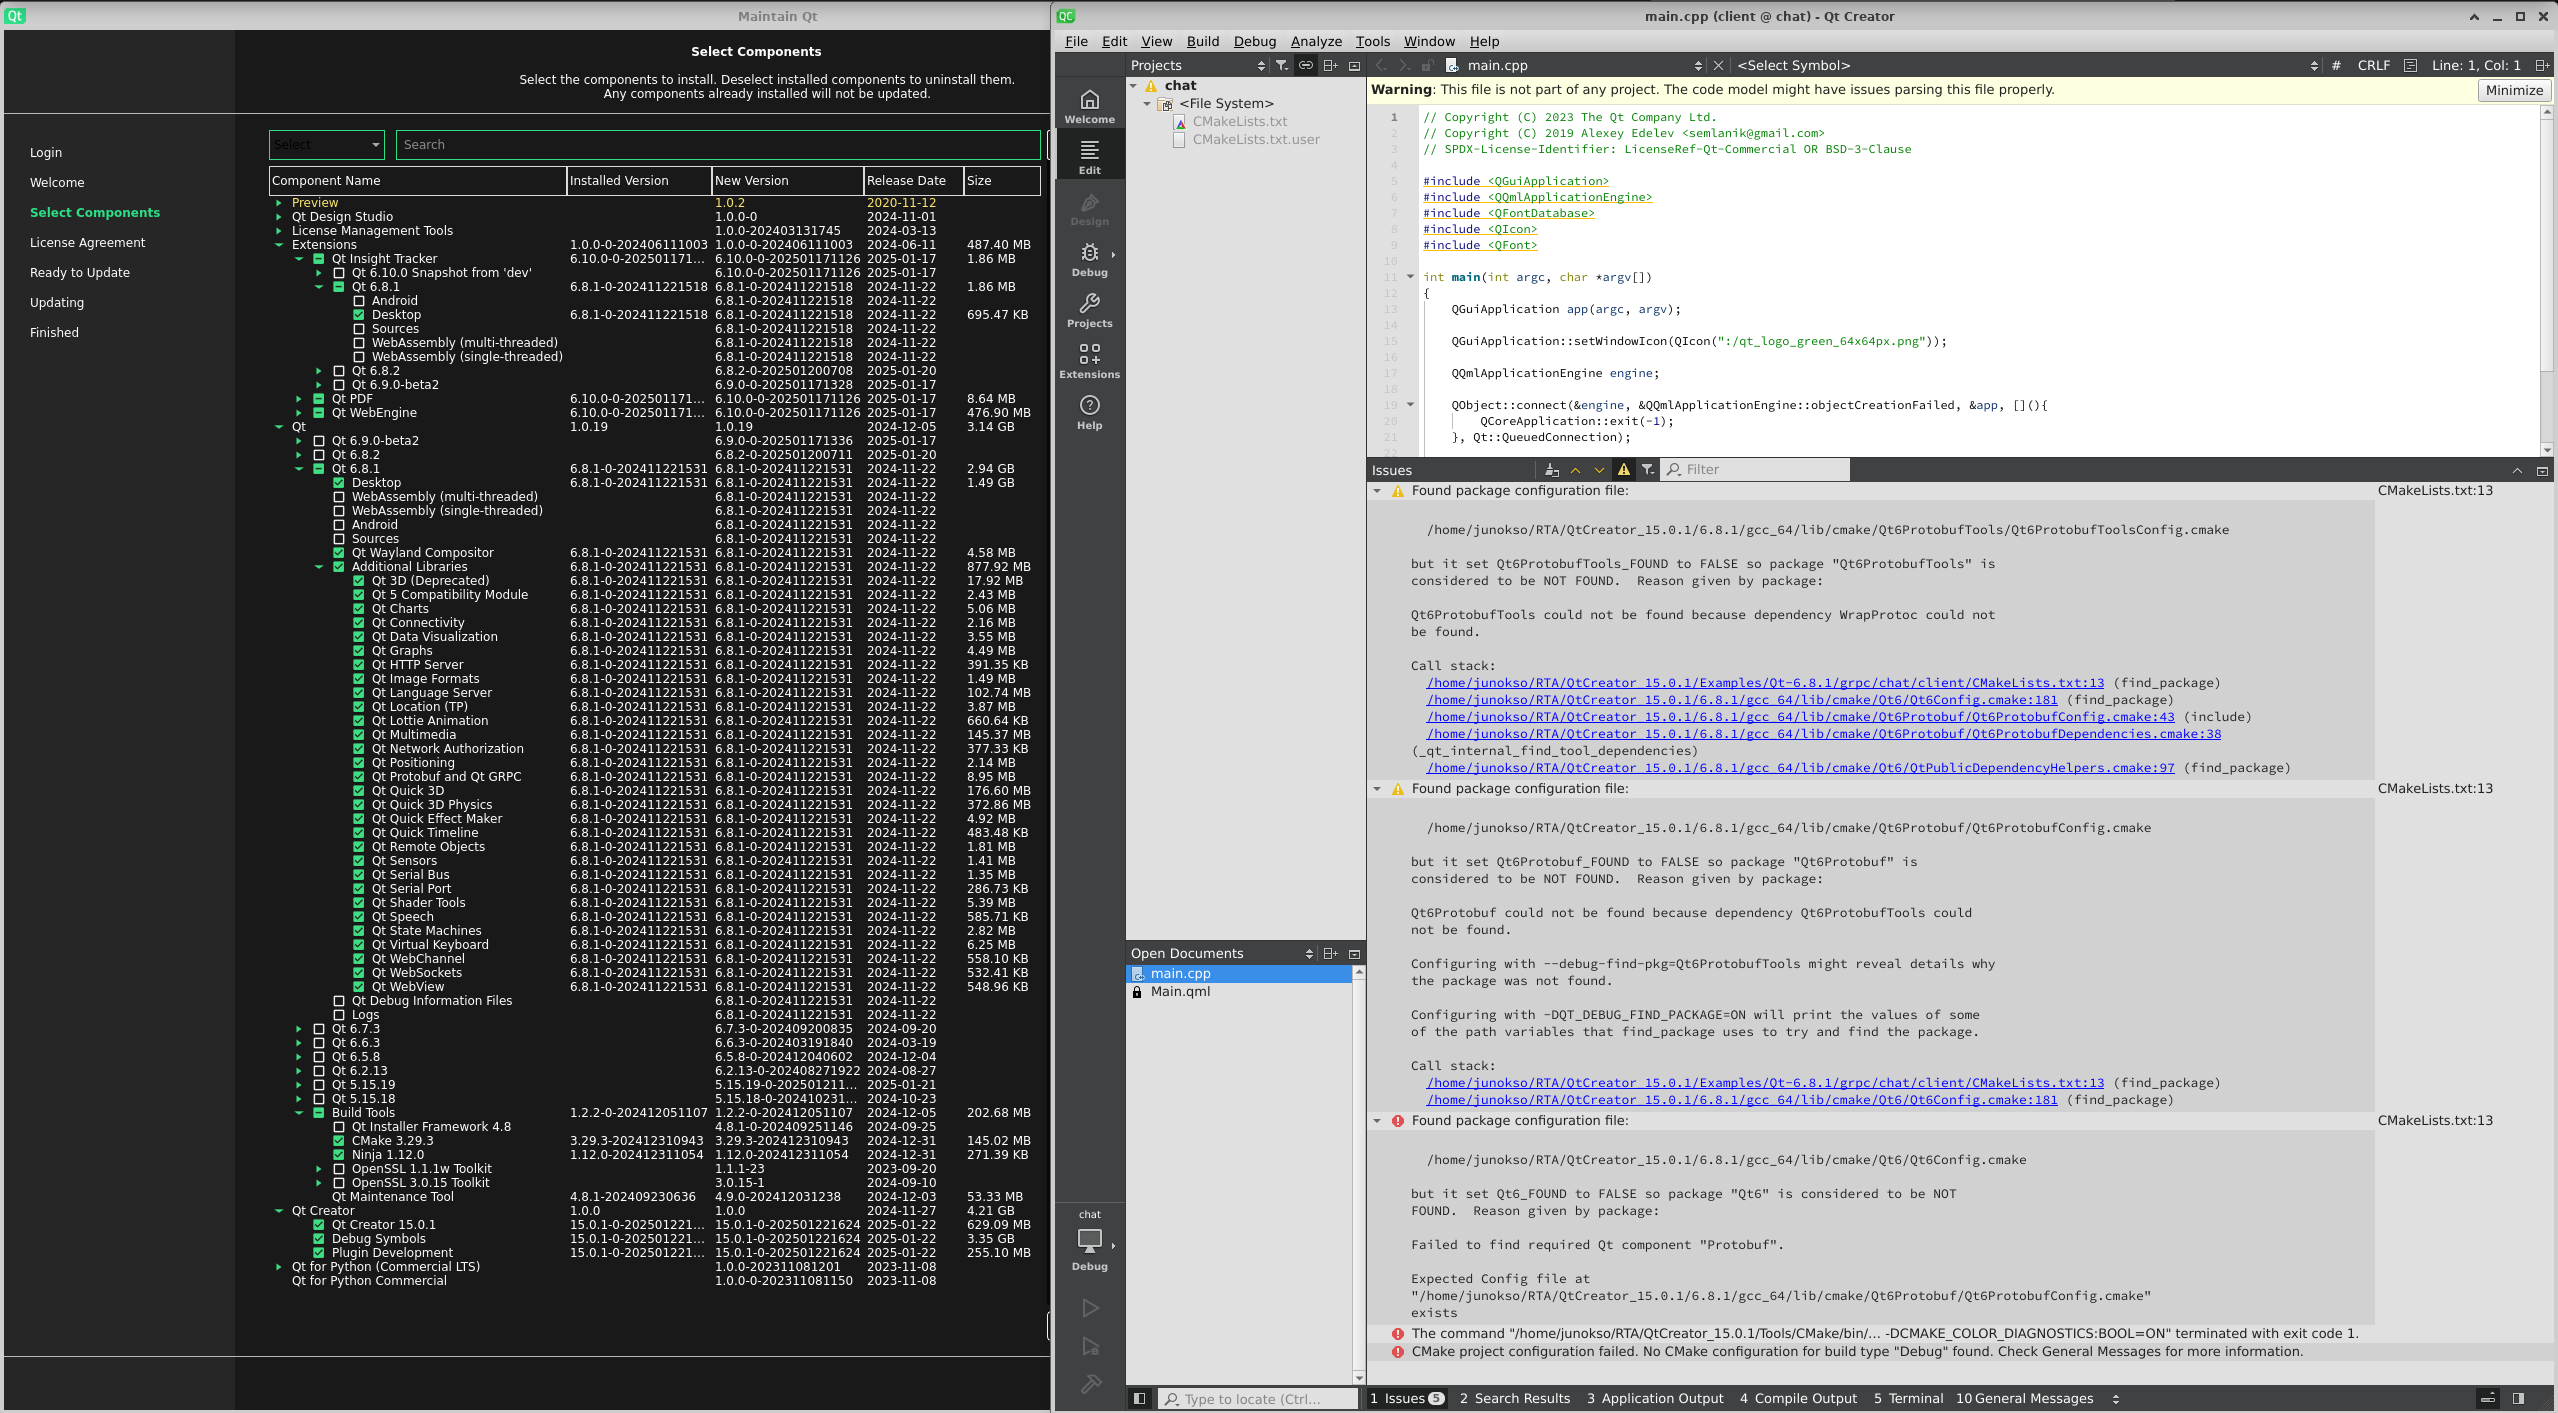The height and width of the screenshot is (1413, 2558).
Task: Click the Go Forward arrow in editor toolbar
Action: [x=1404, y=65]
